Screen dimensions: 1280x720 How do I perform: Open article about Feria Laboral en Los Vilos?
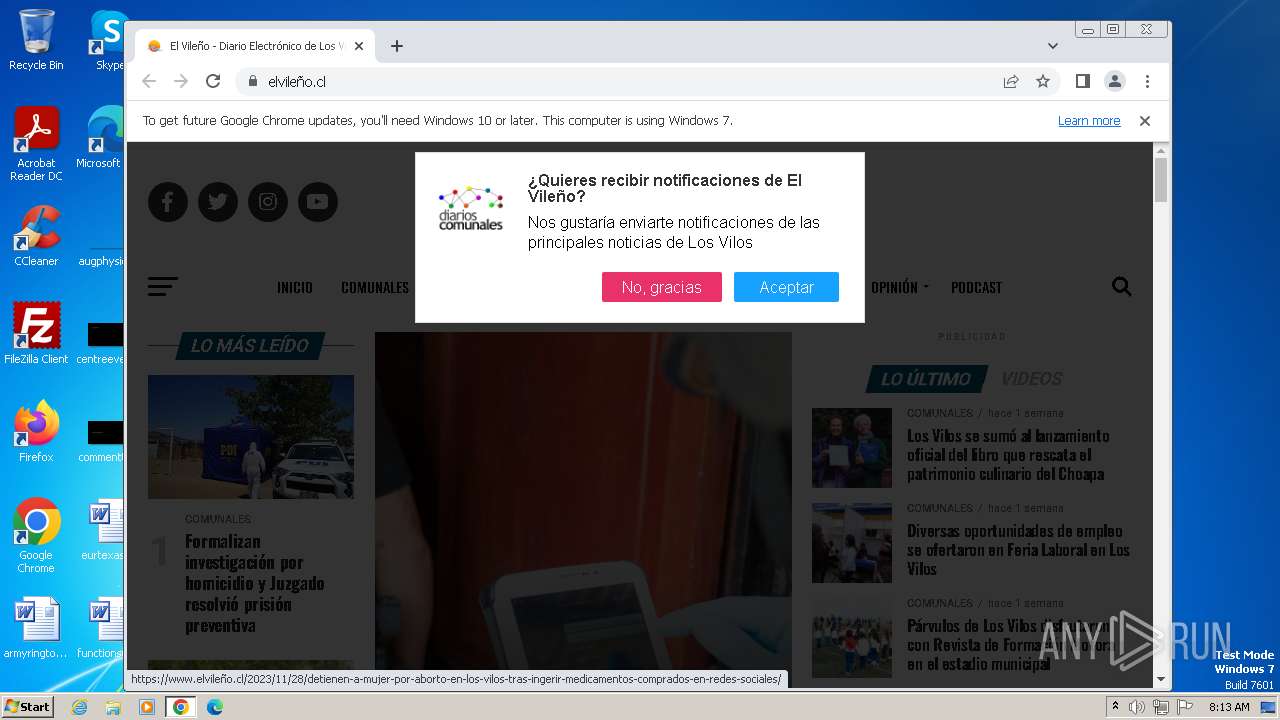(1018, 550)
